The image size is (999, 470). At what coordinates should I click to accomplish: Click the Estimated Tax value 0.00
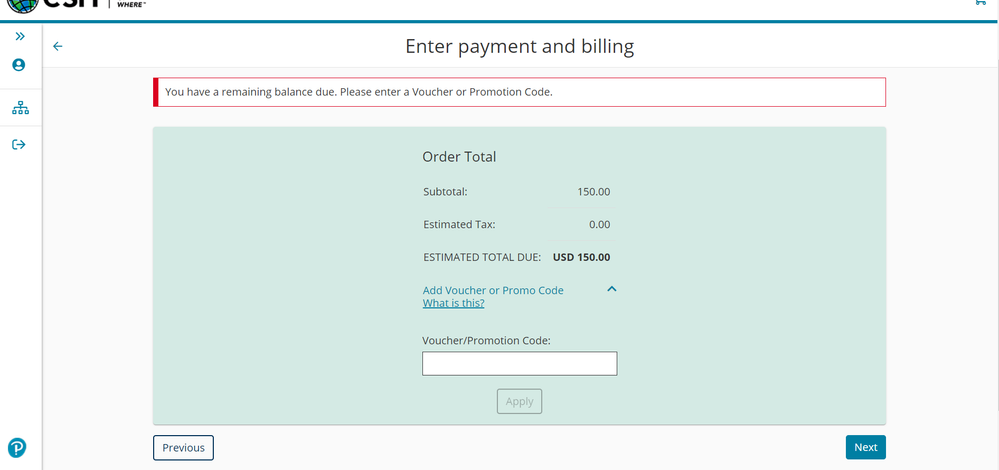(599, 224)
